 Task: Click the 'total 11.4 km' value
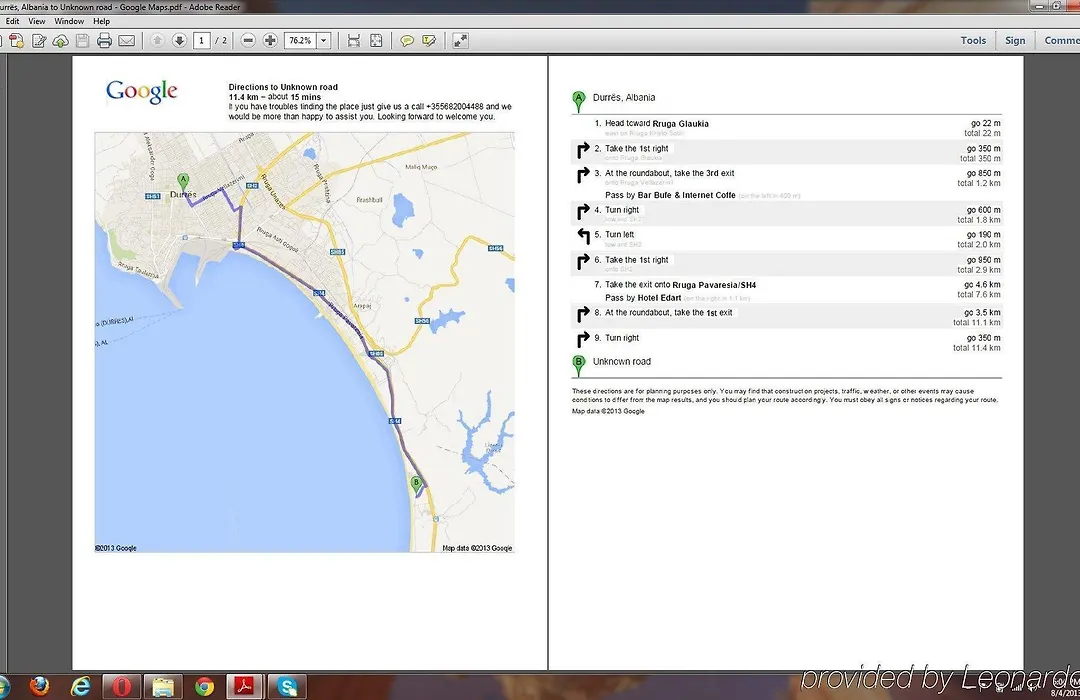[x=977, y=348]
